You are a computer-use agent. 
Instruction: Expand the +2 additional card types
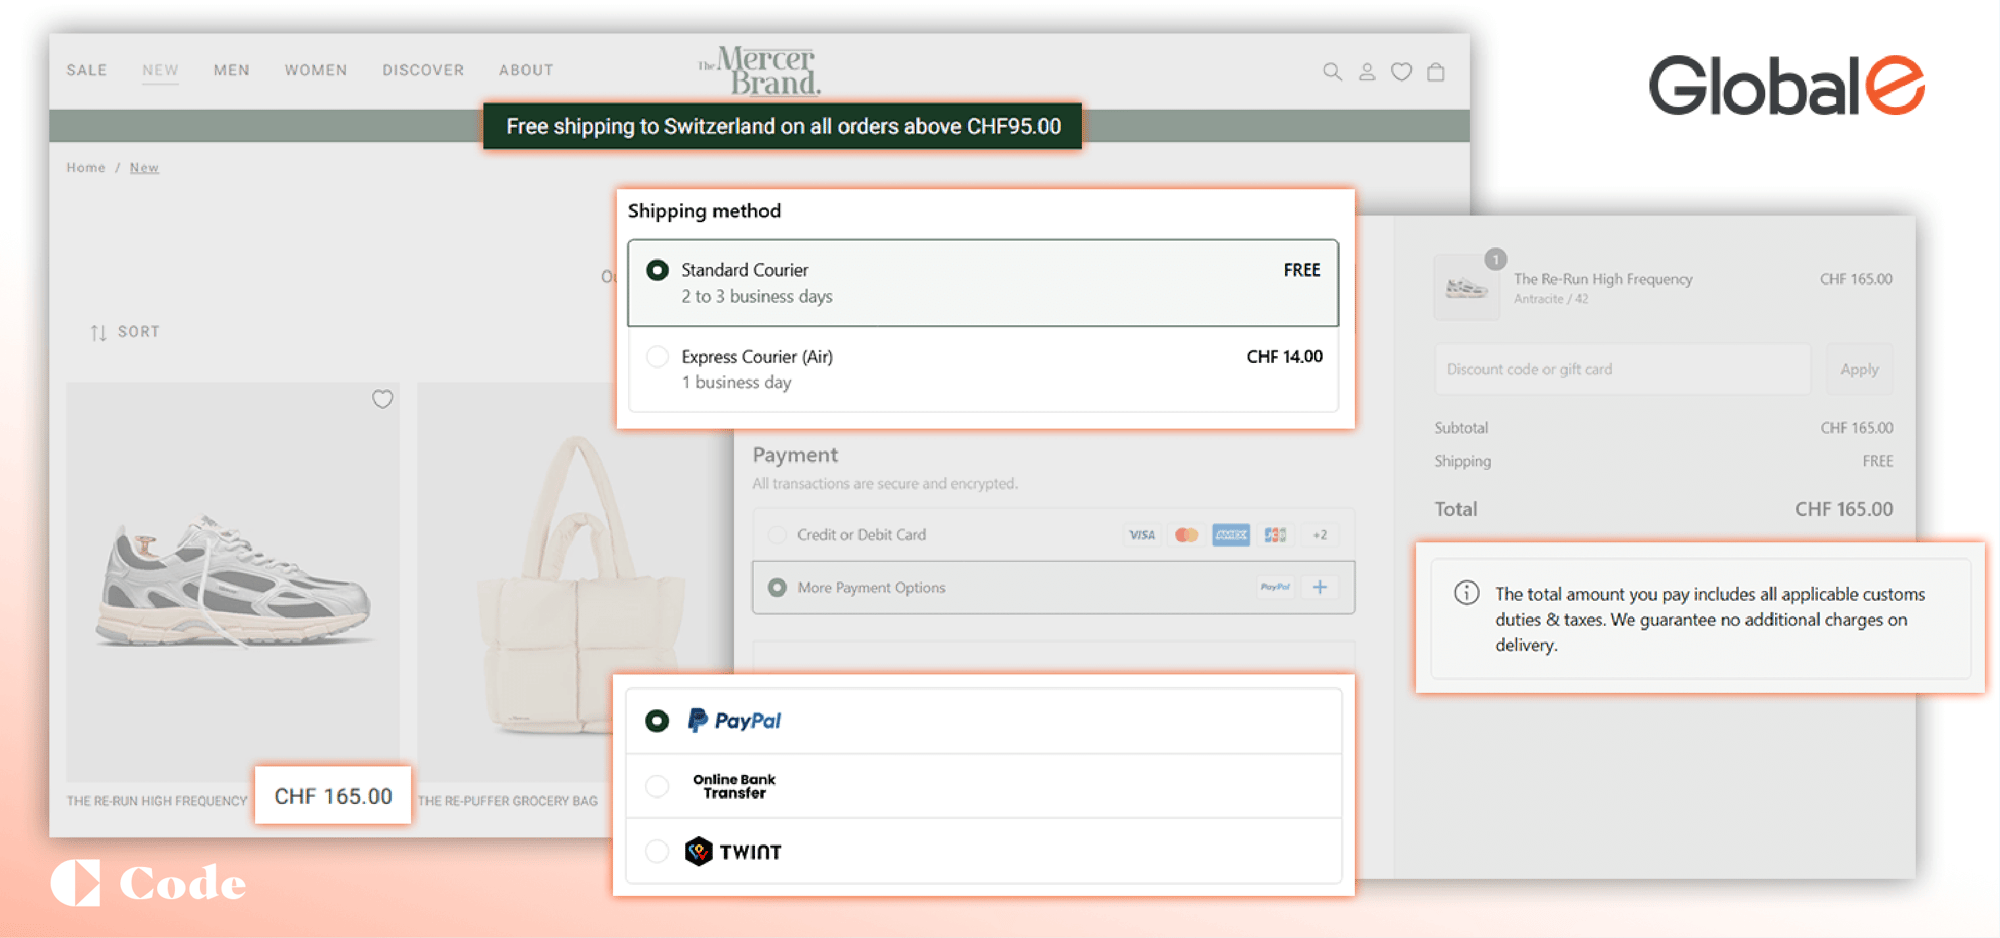click(1319, 535)
